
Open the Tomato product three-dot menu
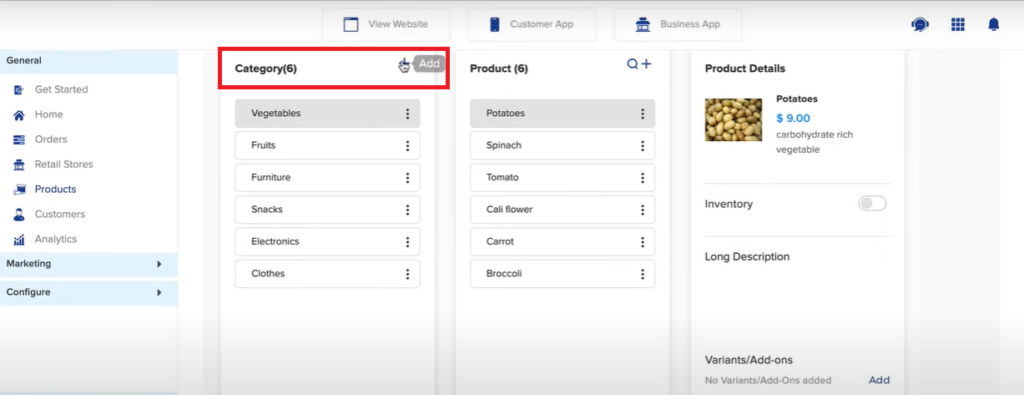tap(643, 178)
